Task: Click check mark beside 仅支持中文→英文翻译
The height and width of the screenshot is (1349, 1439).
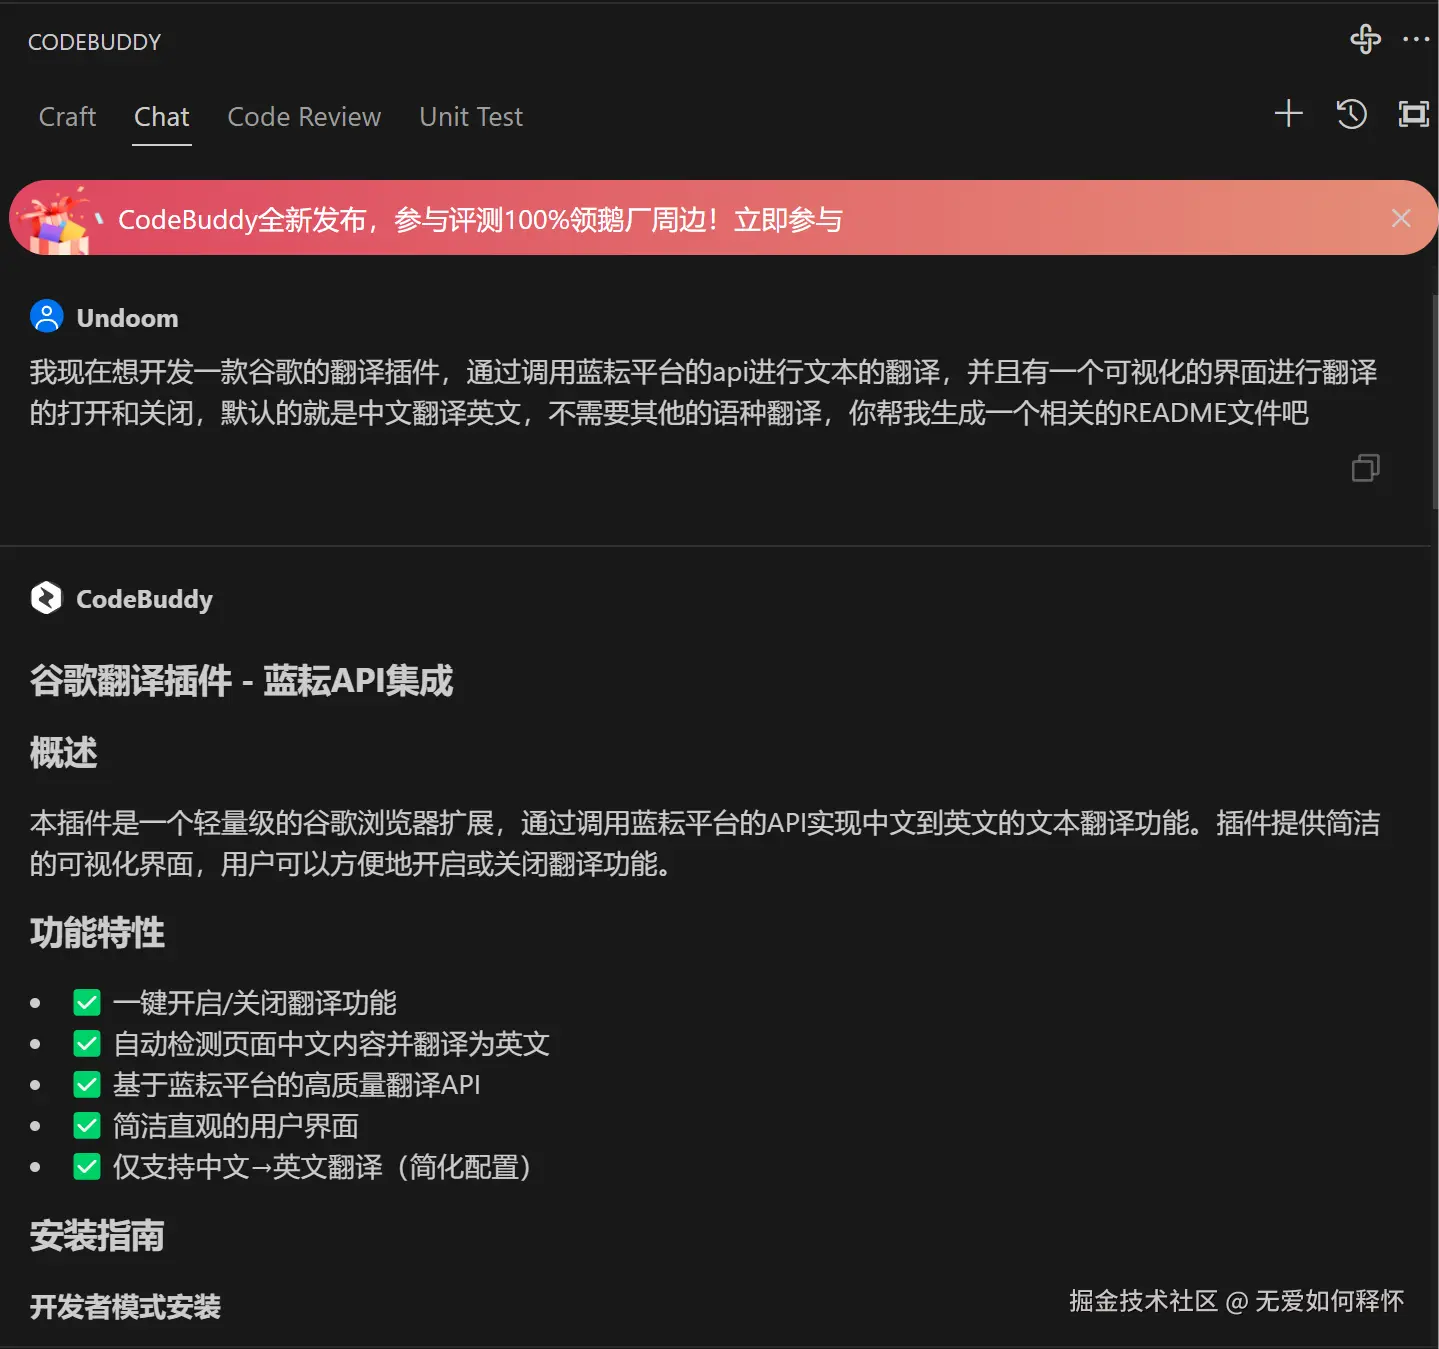Action: (x=87, y=1166)
